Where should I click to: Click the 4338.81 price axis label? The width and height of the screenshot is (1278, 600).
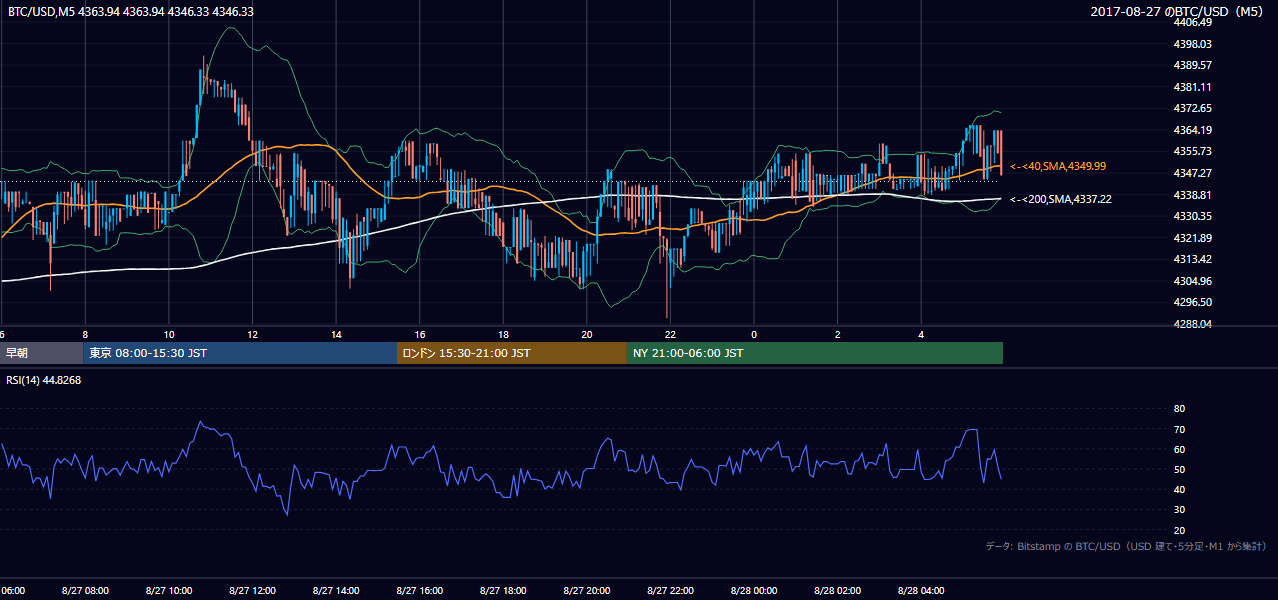coord(1193,195)
